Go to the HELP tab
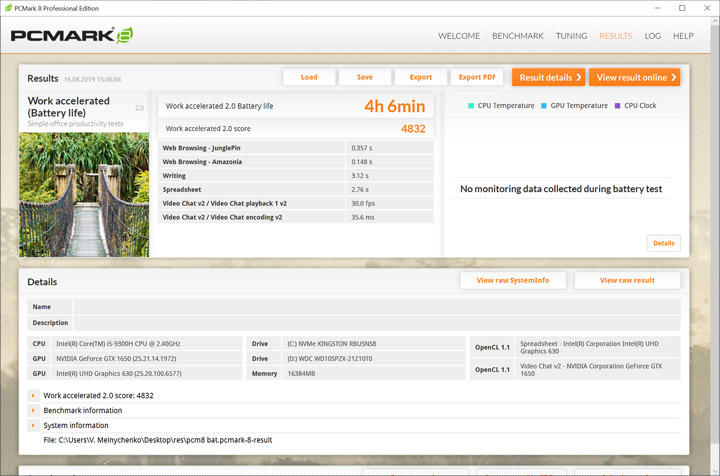Image resolution: width=720 pixels, height=476 pixels. pyautogui.click(x=683, y=36)
